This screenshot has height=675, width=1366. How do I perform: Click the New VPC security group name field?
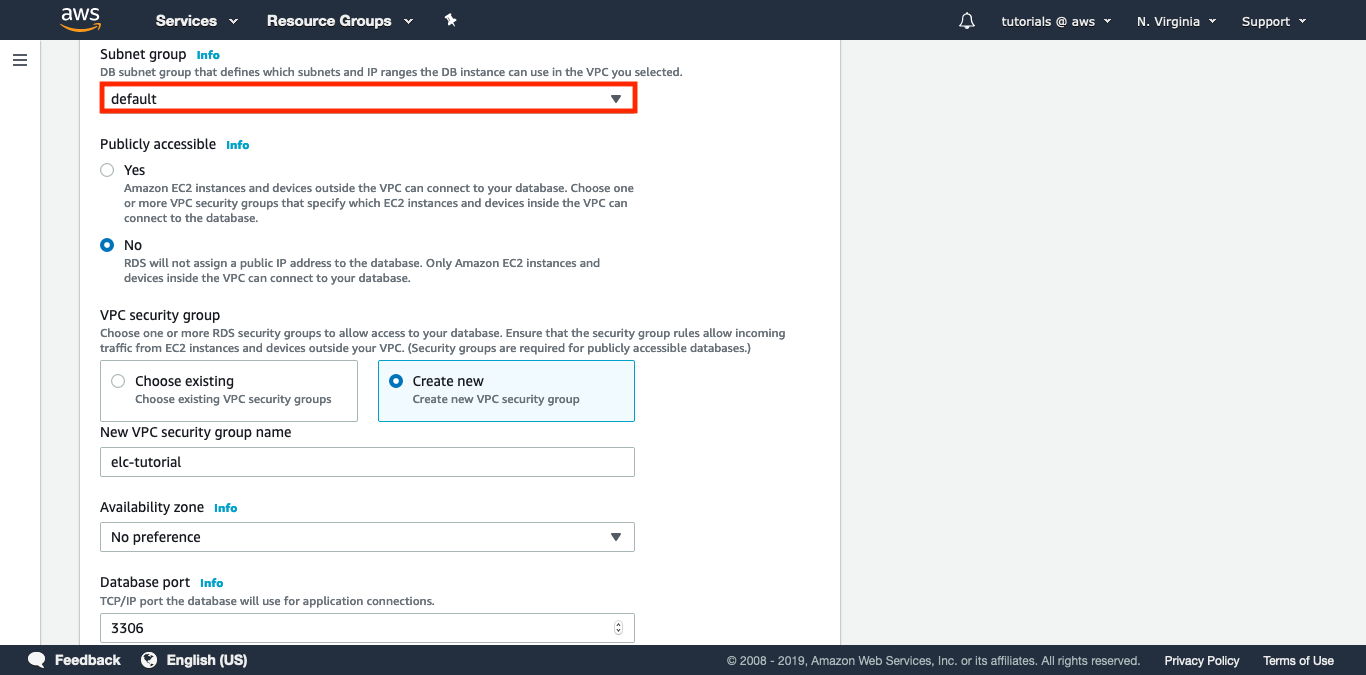tap(367, 462)
